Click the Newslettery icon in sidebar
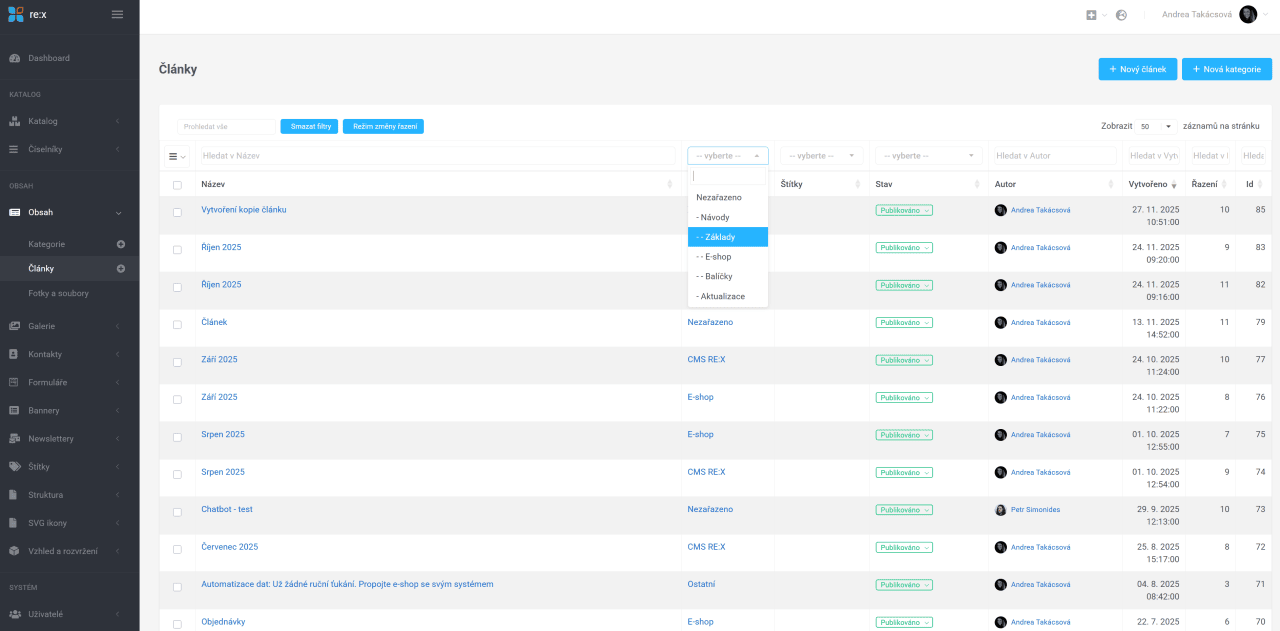 [14, 438]
